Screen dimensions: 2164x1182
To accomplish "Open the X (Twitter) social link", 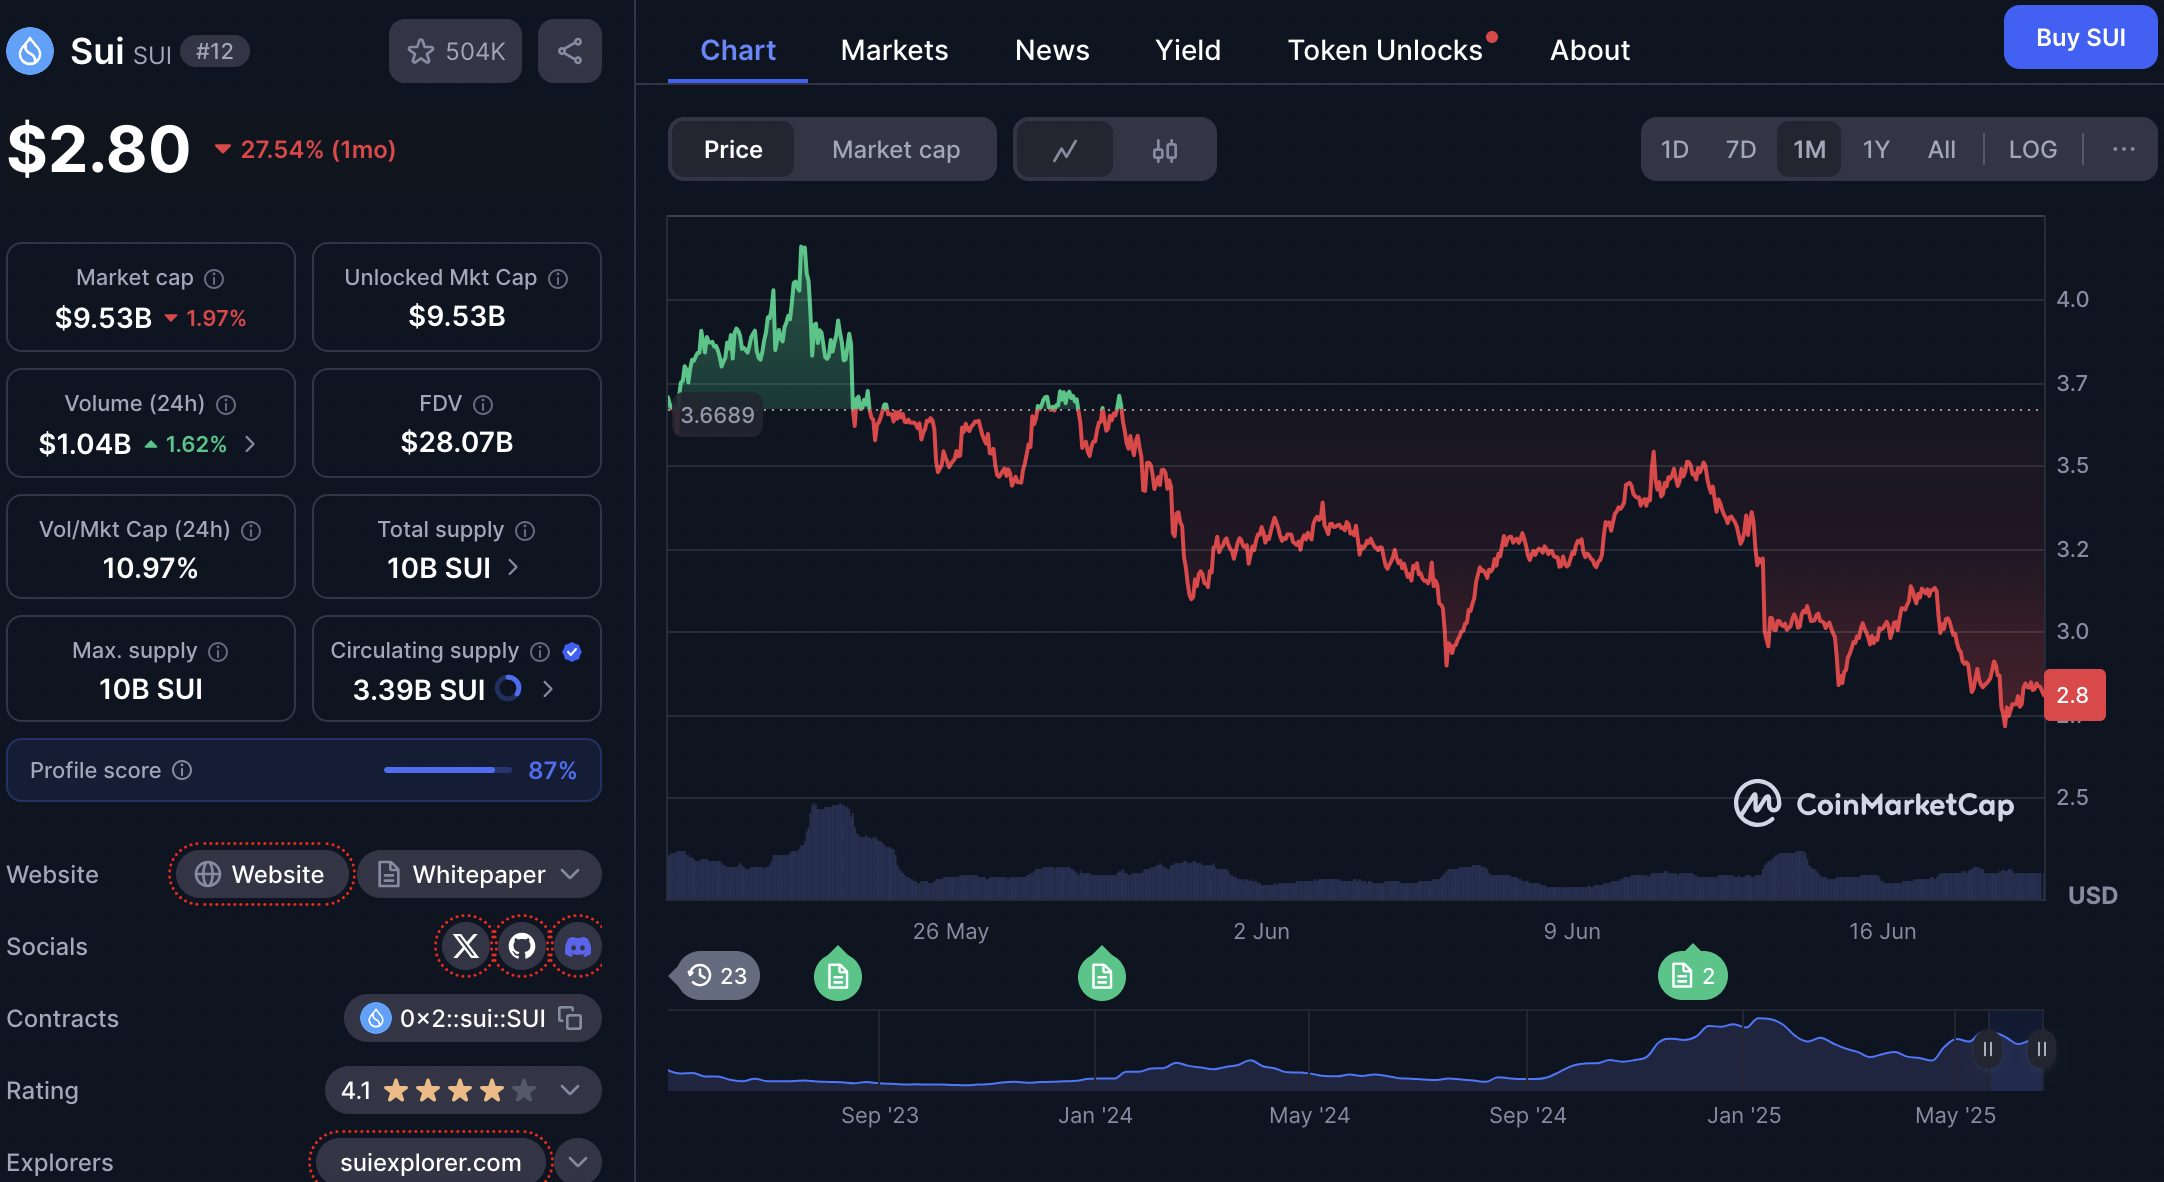I will click(466, 946).
